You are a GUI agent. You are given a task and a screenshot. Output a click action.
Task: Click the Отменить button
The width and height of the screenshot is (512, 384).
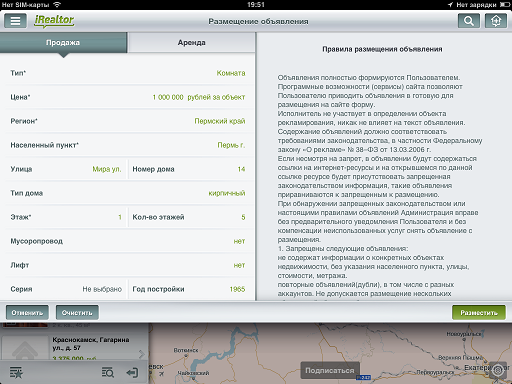27,313
